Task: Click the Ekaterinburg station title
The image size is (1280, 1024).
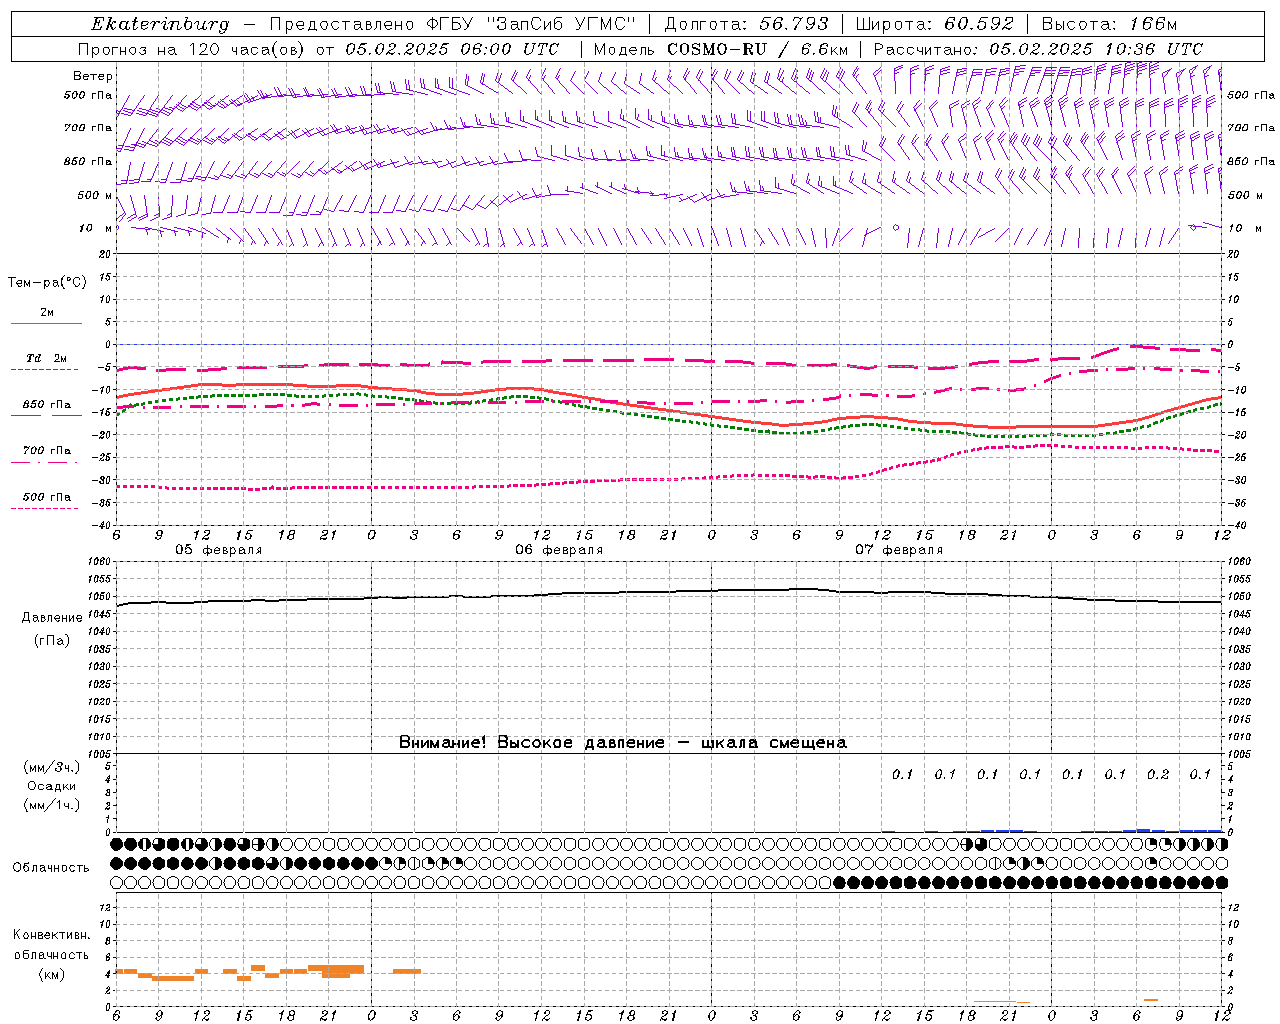Action: (160, 24)
